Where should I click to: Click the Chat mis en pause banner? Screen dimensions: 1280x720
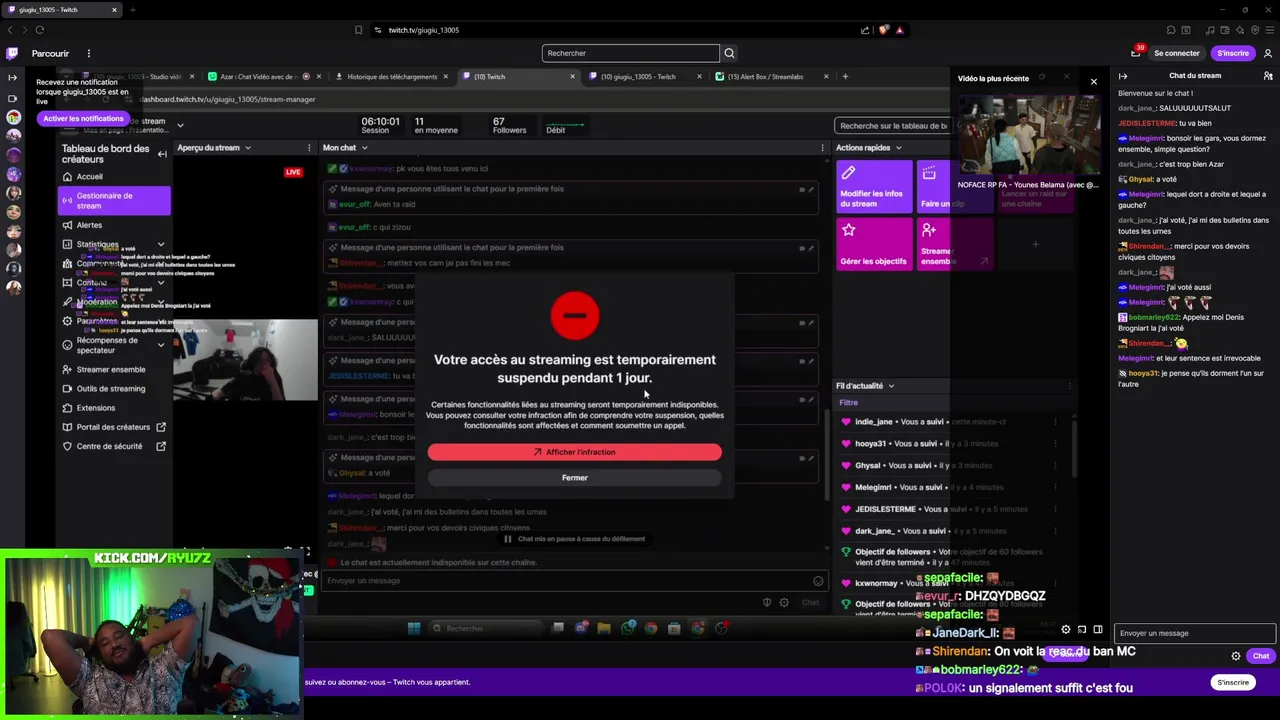coord(574,539)
